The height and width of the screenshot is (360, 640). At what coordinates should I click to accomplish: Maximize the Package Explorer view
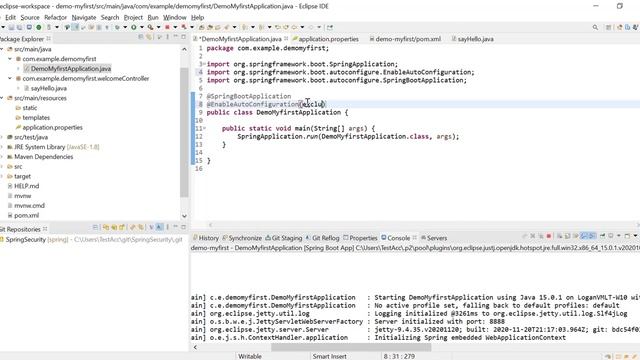[184, 37]
